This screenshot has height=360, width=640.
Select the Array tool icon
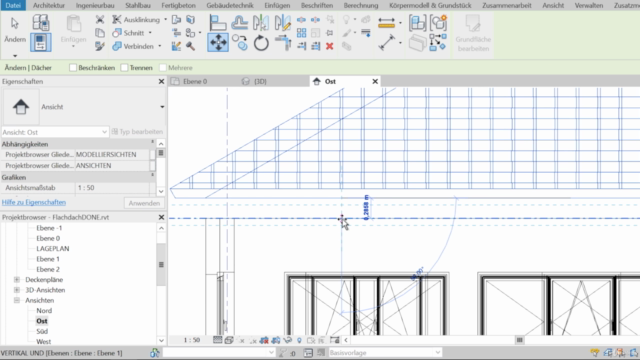coord(302,33)
